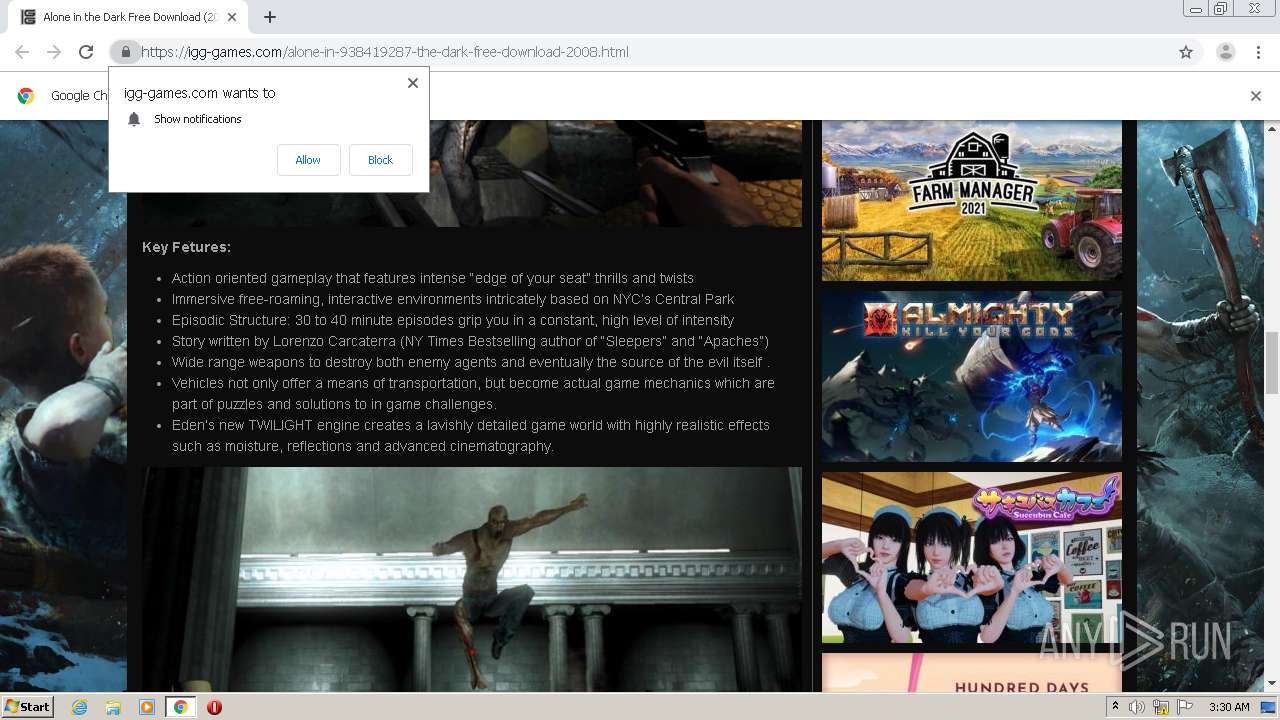
Task: Click the red stop-sign taskbar icon
Action: [214, 707]
